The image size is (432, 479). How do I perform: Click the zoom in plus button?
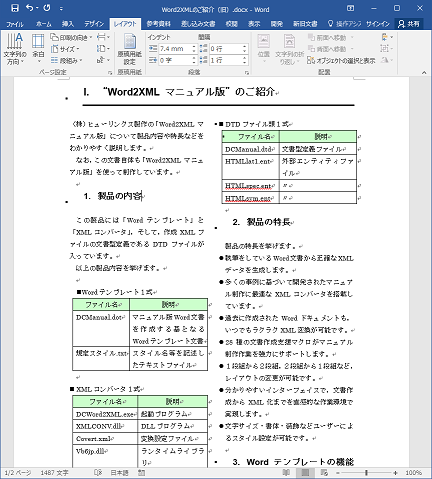395,473
